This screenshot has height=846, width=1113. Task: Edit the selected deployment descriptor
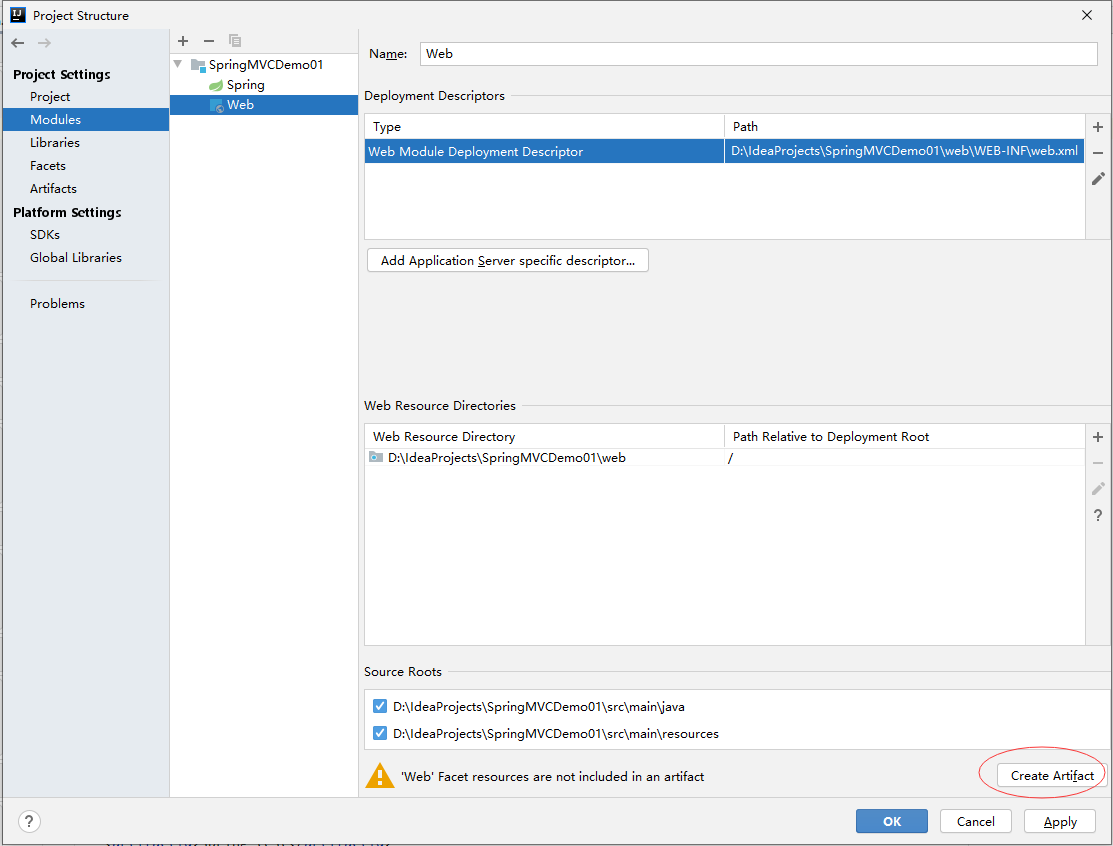1098,179
